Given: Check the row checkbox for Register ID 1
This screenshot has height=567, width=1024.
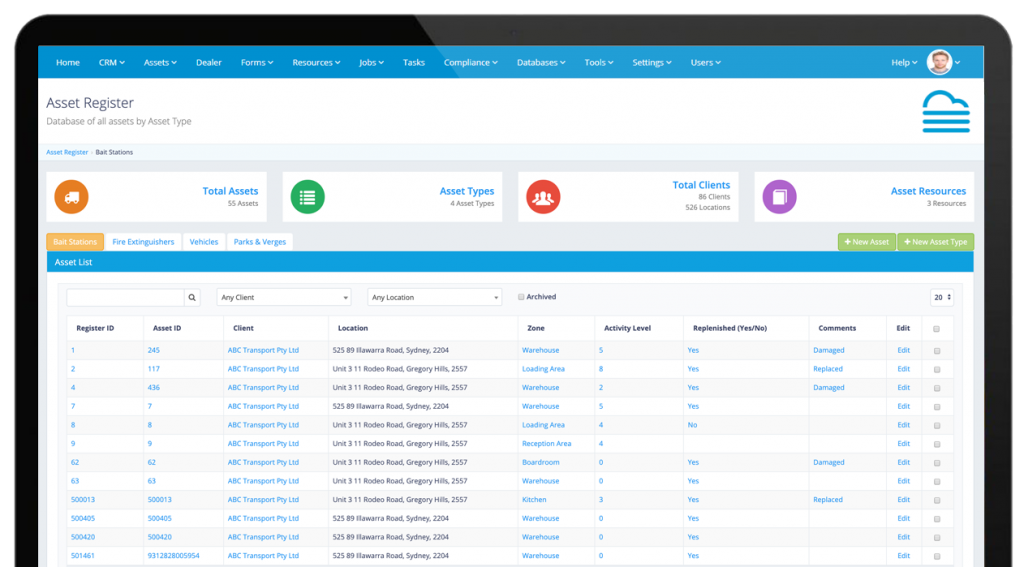Looking at the screenshot, I should (x=936, y=351).
